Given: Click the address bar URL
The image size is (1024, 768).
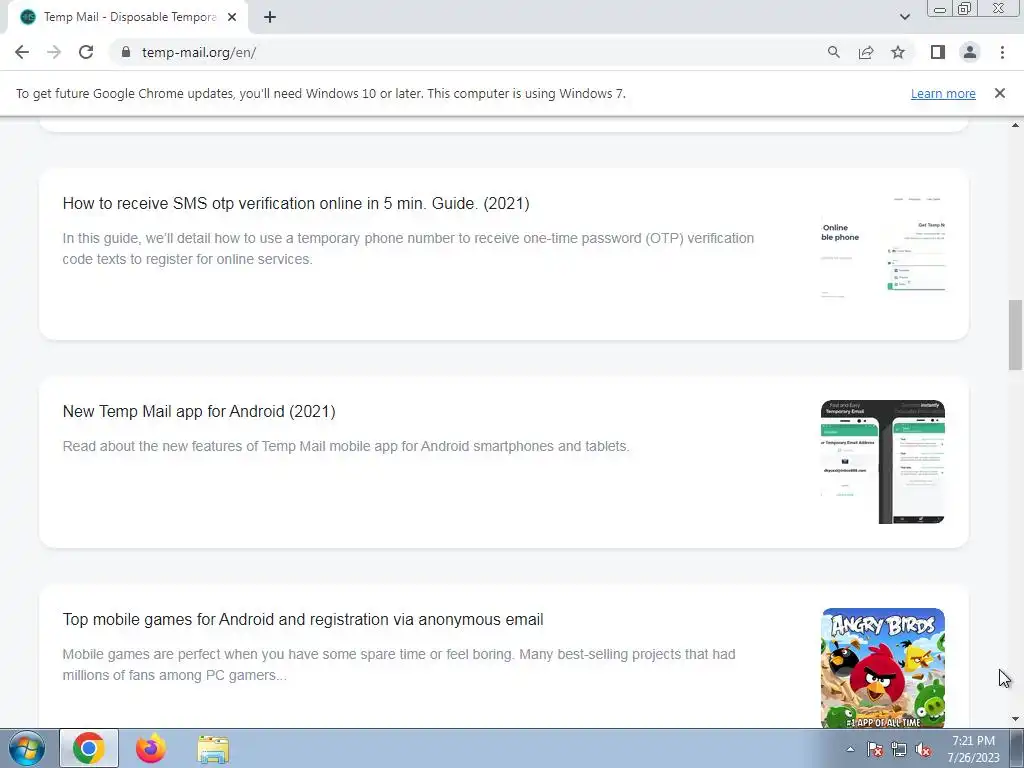Looking at the screenshot, I should pos(199,52).
